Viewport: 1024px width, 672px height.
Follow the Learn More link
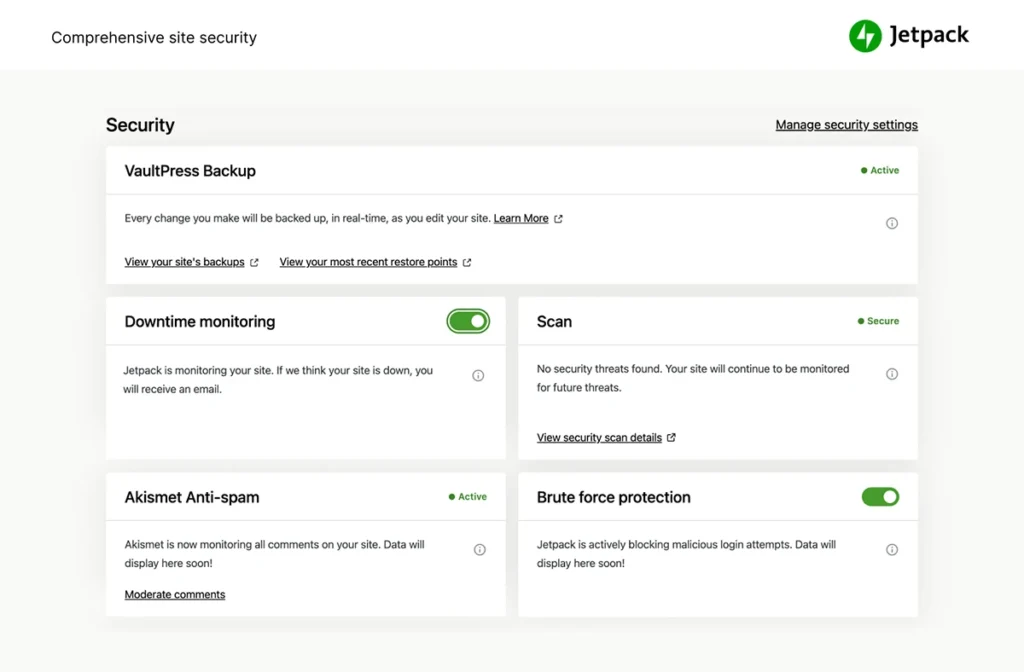coord(520,219)
